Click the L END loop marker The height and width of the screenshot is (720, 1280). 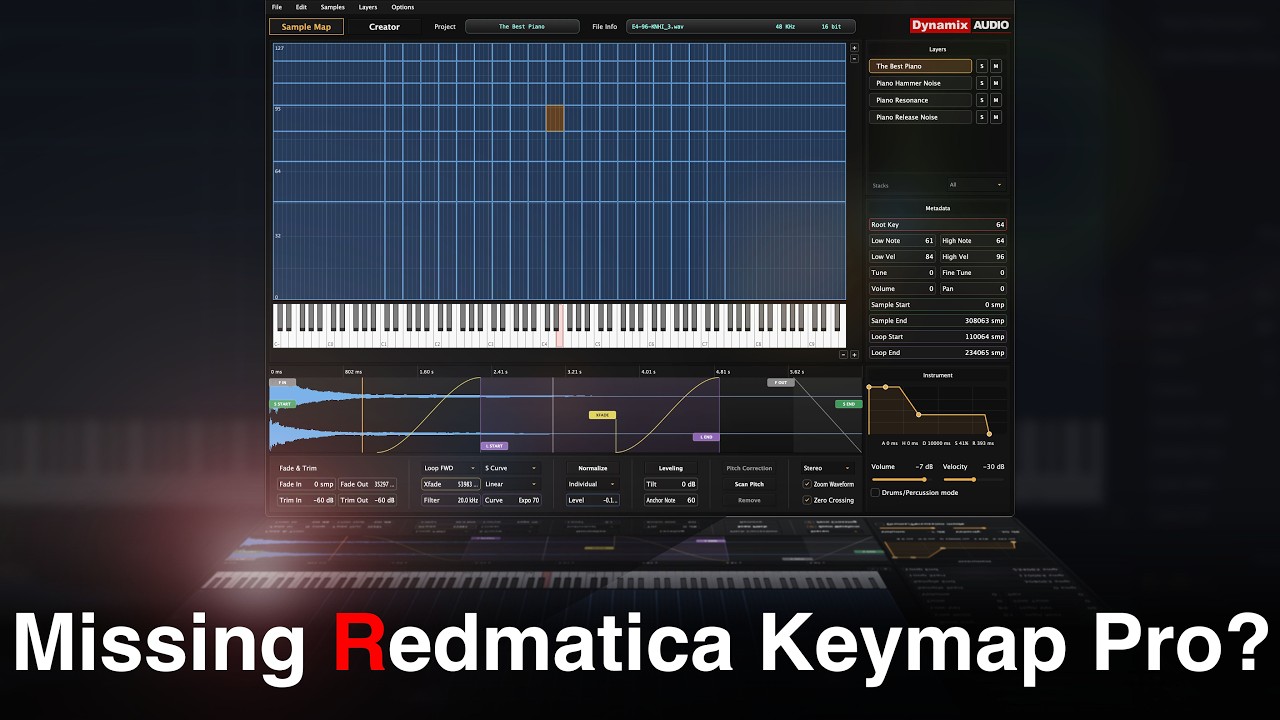pyautogui.click(x=706, y=437)
